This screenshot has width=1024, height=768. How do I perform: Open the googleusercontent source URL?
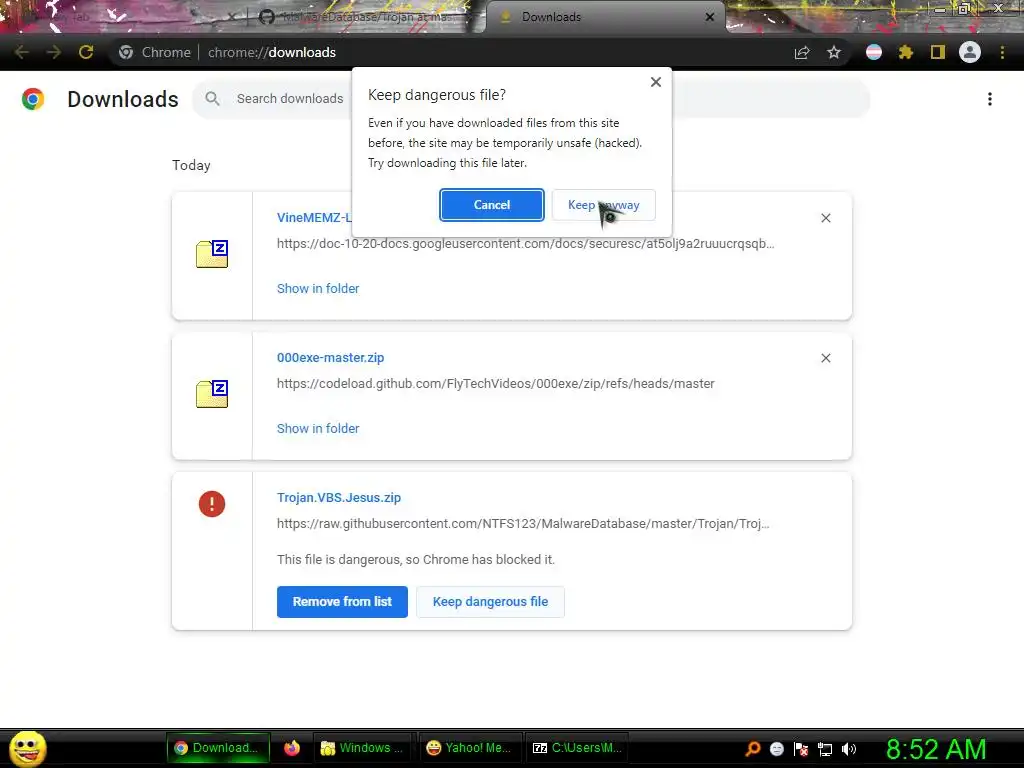[x=526, y=244]
